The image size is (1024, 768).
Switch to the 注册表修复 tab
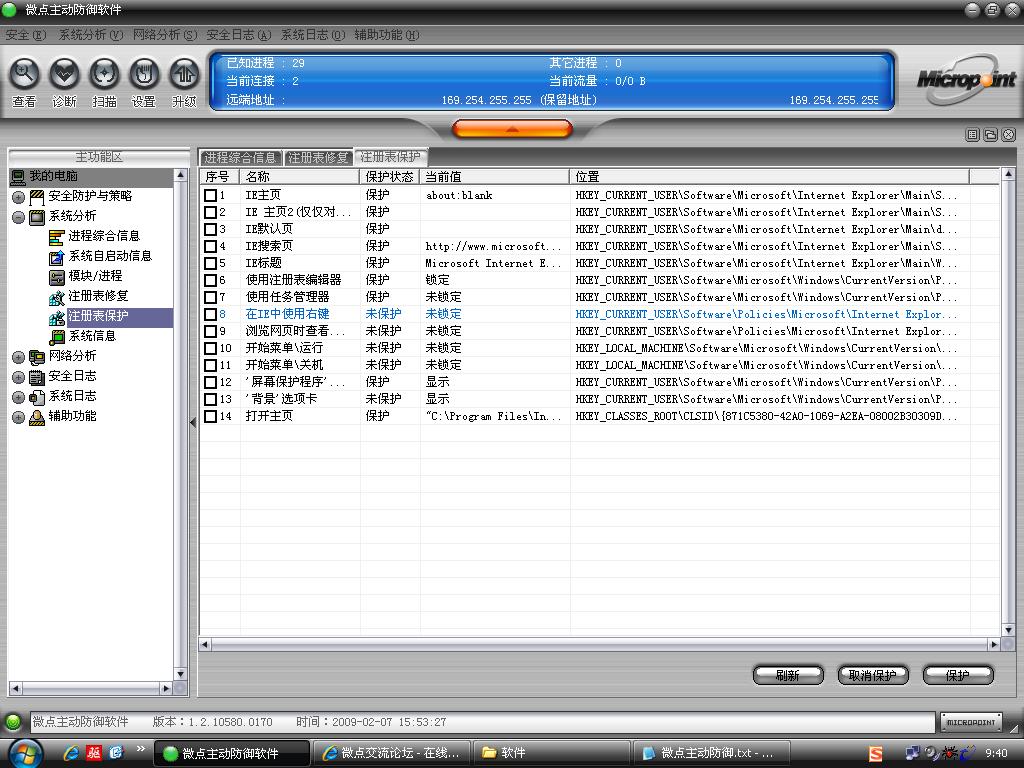pos(318,157)
